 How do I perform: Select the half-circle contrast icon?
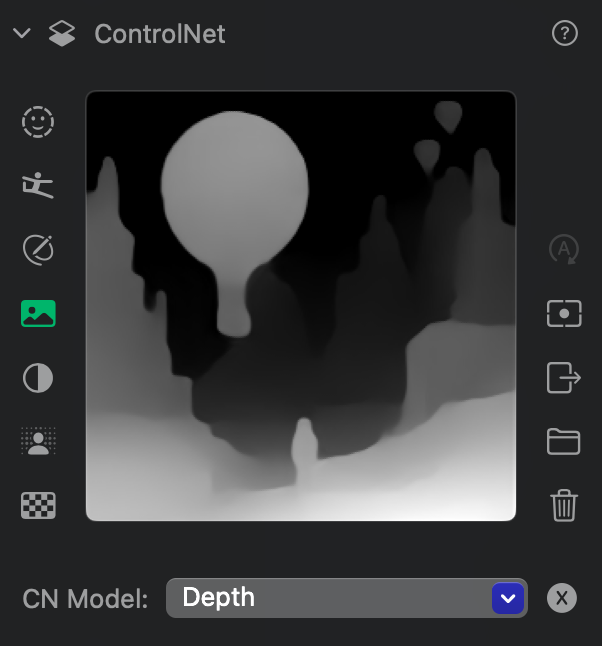[x=38, y=378]
